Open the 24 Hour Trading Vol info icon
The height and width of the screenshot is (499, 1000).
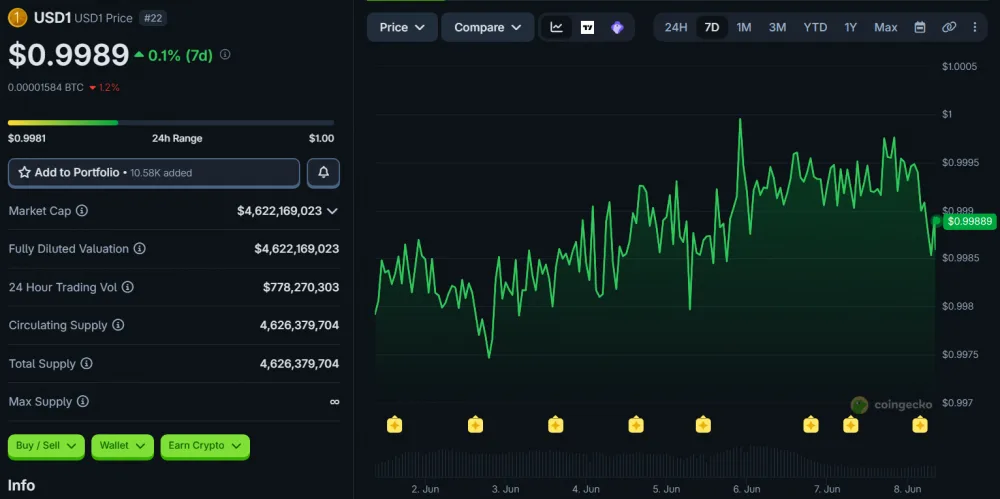click(128, 287)
